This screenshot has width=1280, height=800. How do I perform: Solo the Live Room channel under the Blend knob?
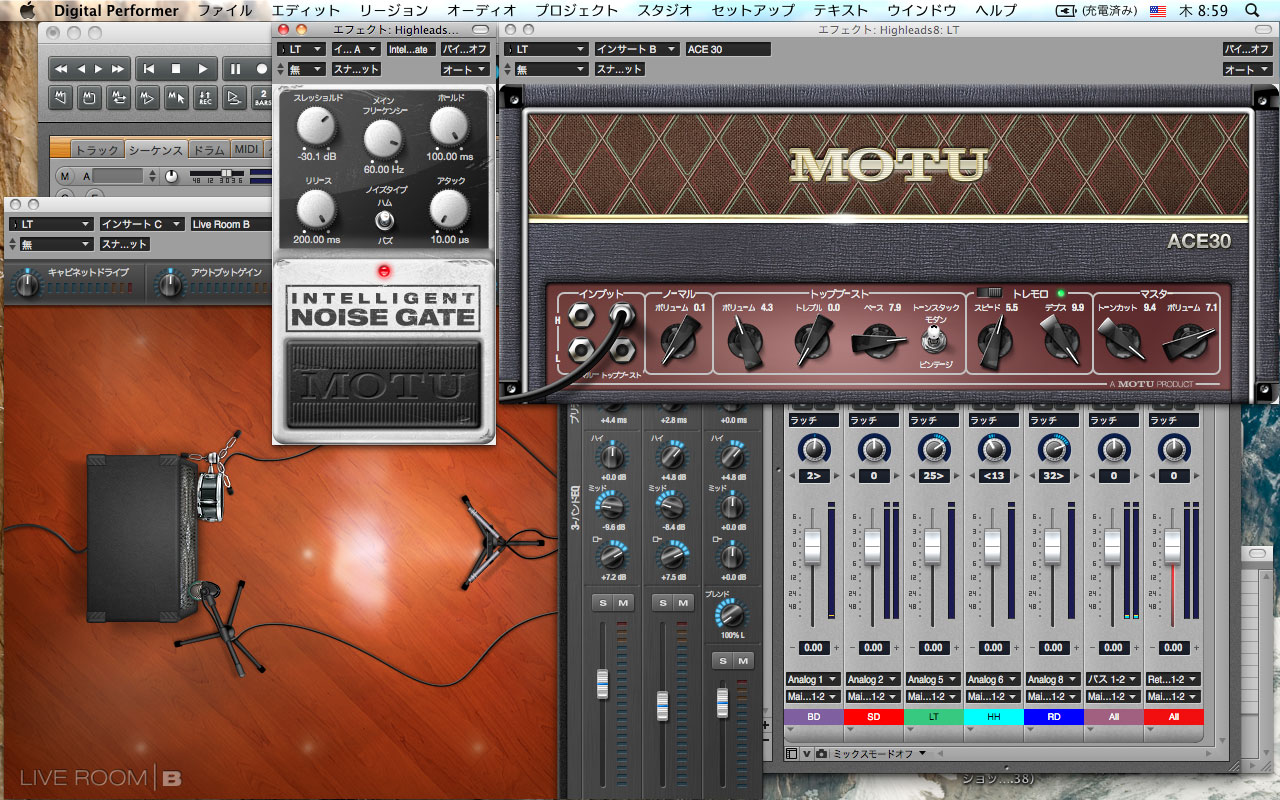(x=722, y=661)
